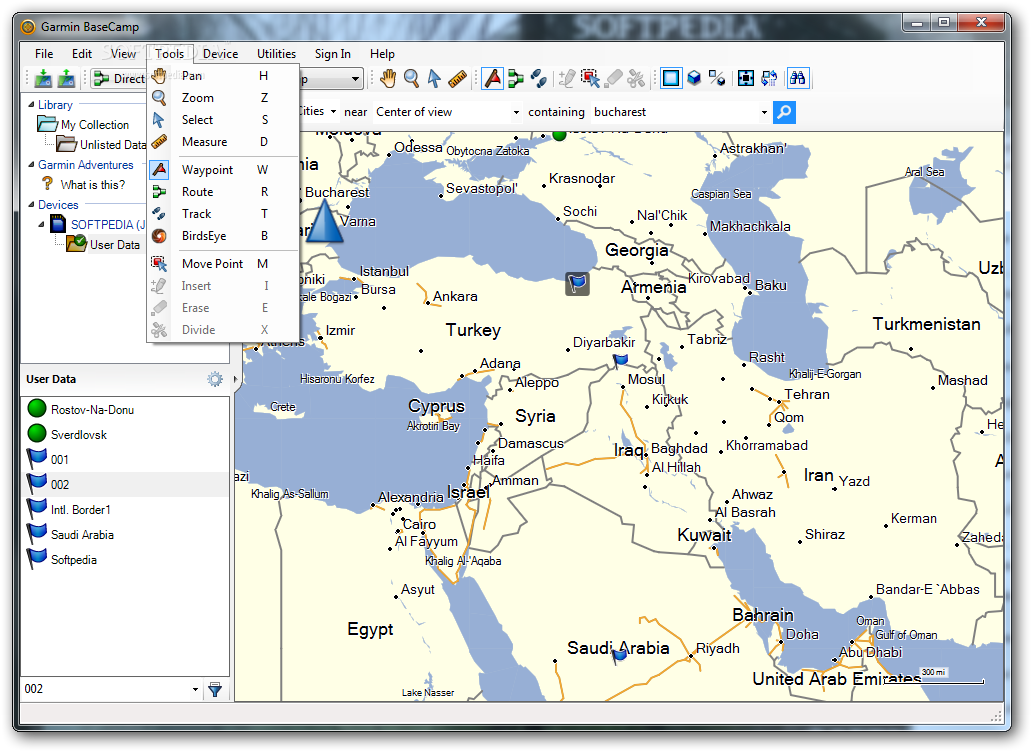Collapse the Garmin Adventures section
Viewport: 1032px width, 752px height.
click(31, 164)
